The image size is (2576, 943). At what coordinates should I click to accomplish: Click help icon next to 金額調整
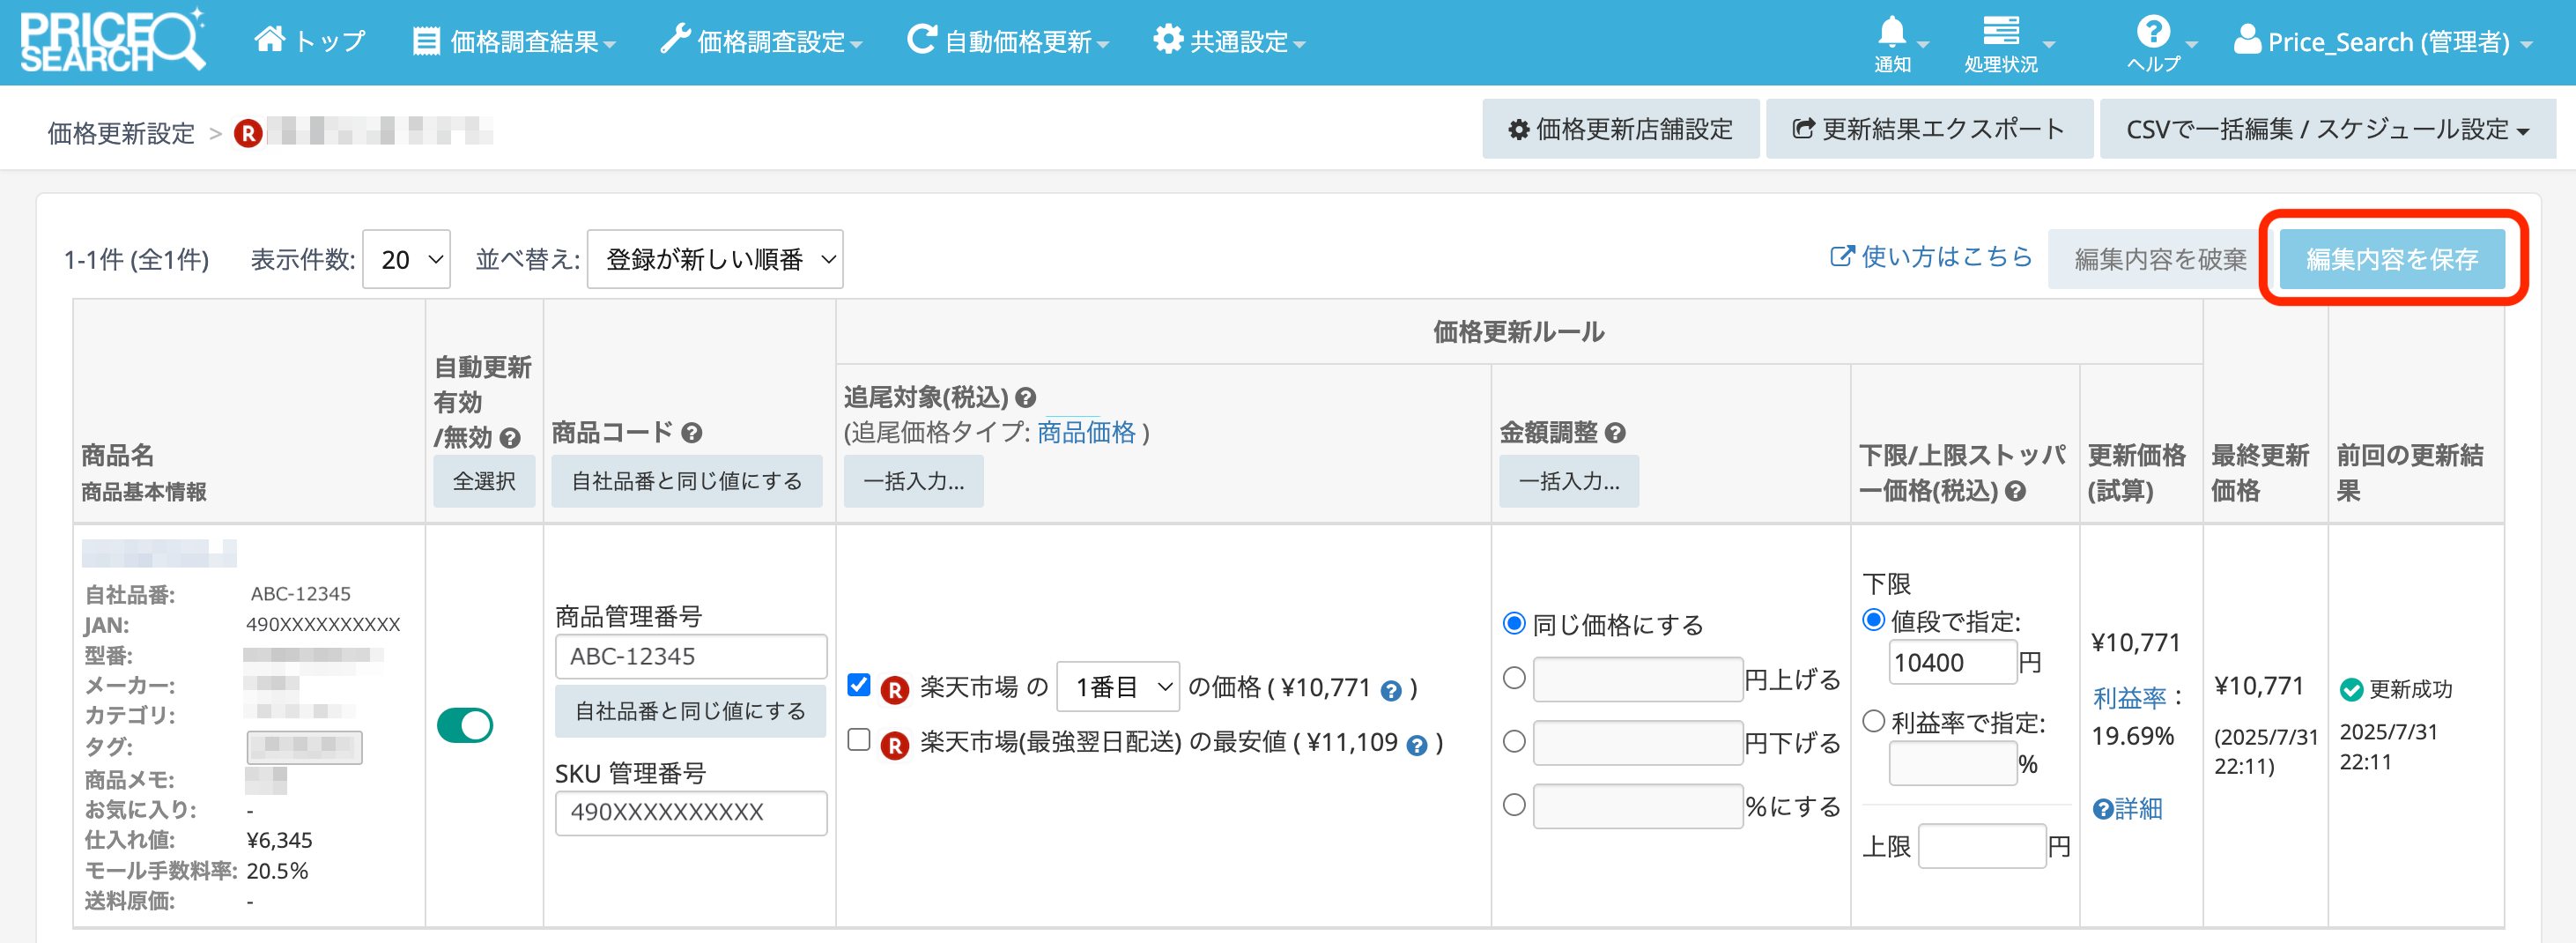(x=1615, y=433)
